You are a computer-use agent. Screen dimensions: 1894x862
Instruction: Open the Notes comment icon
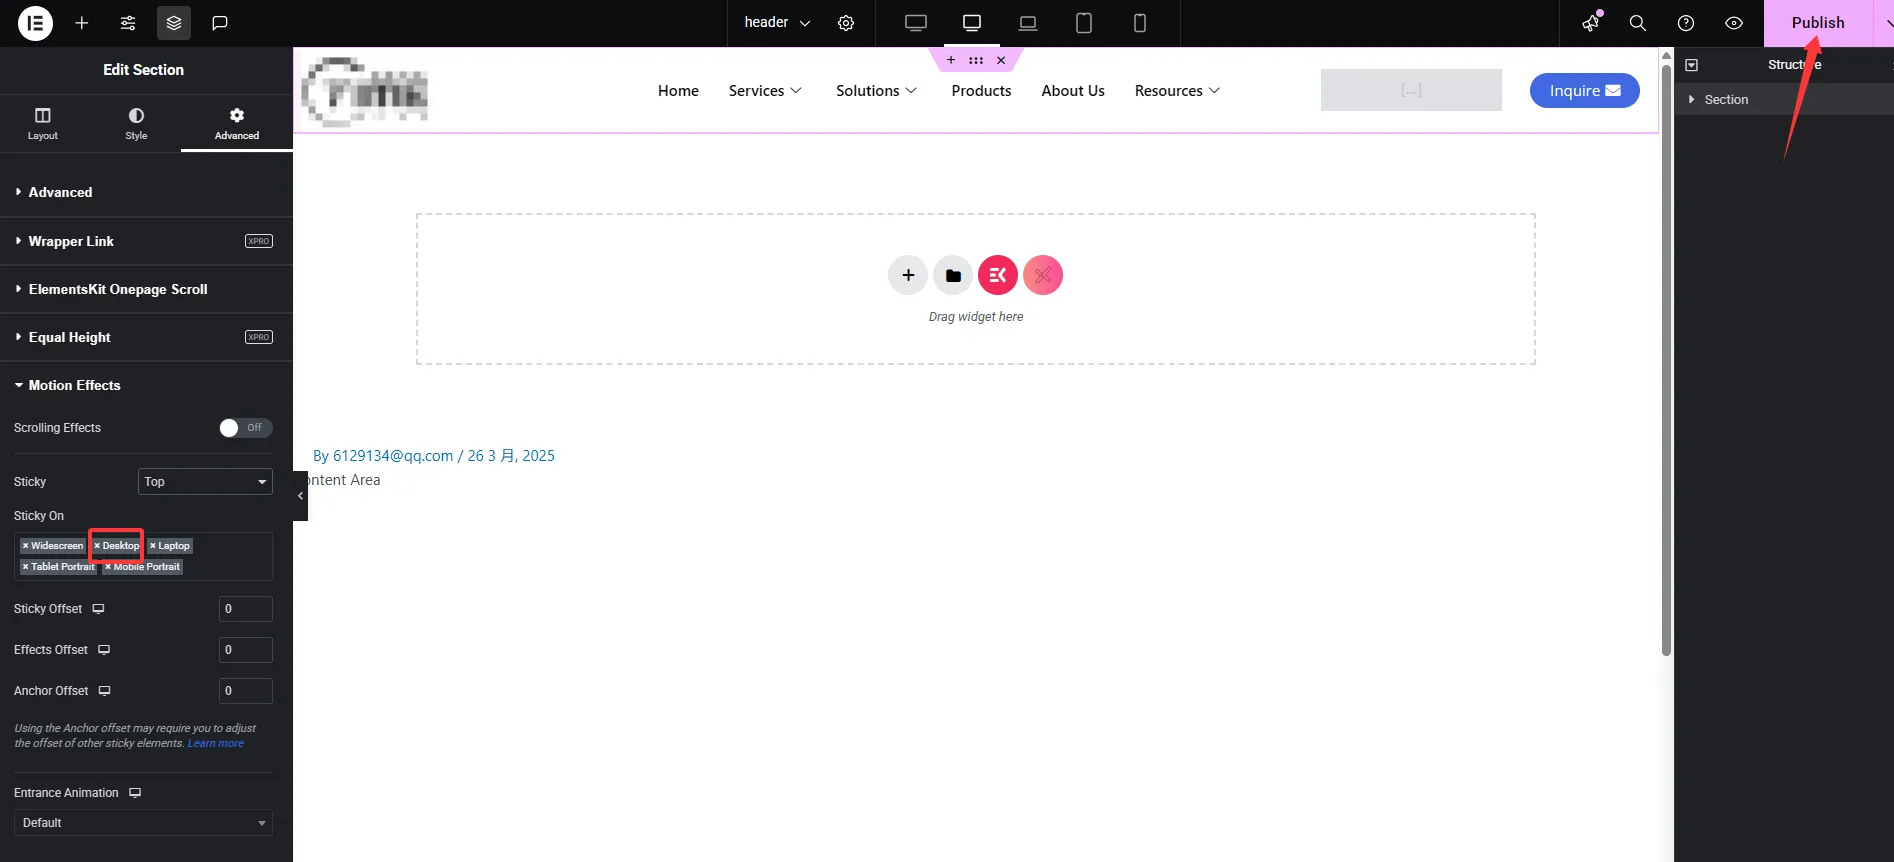(220, 23)
